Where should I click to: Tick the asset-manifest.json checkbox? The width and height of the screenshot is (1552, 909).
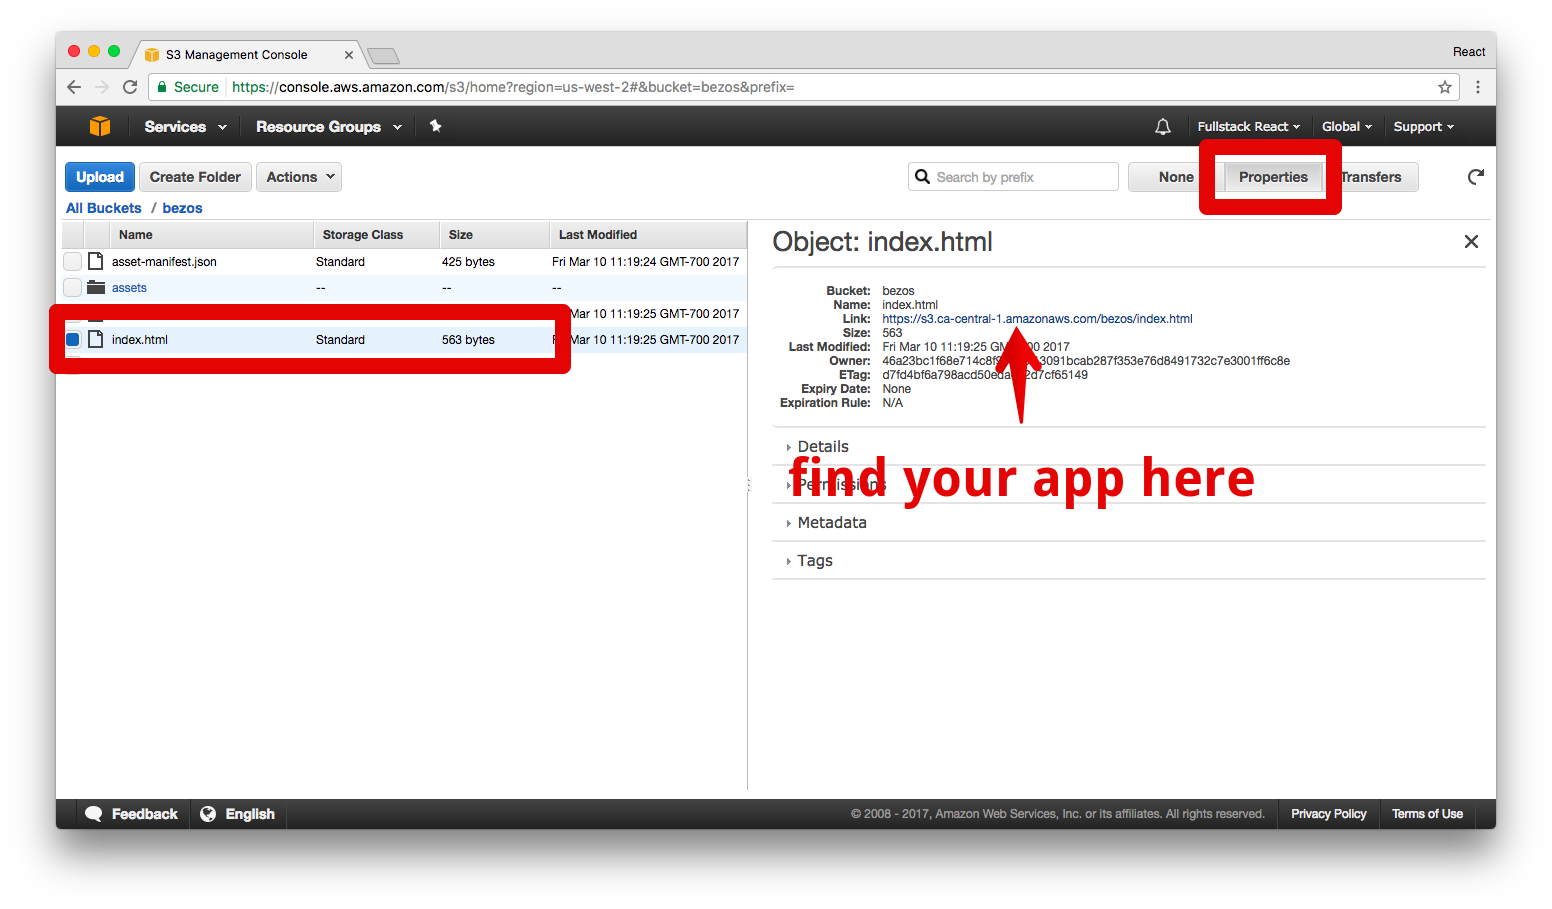(x=72, y=261)
